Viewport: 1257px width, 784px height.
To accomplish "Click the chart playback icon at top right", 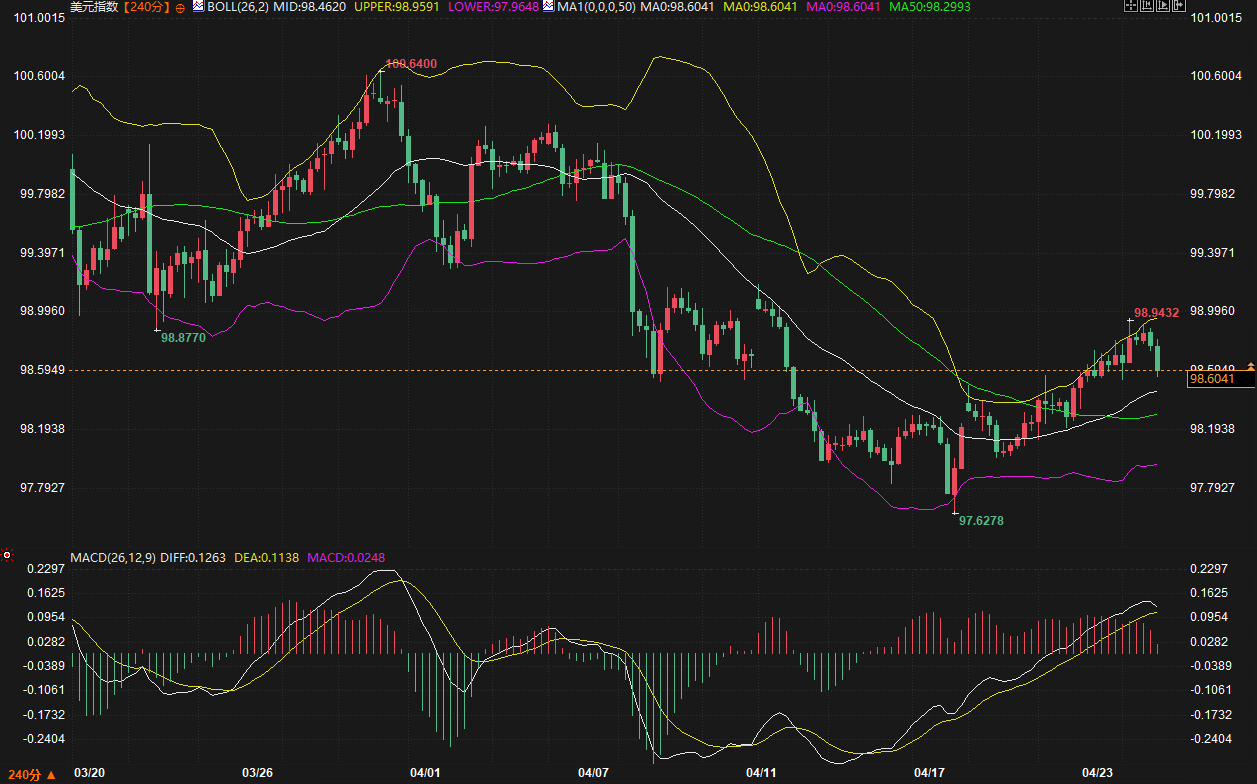I will 1164,7.
